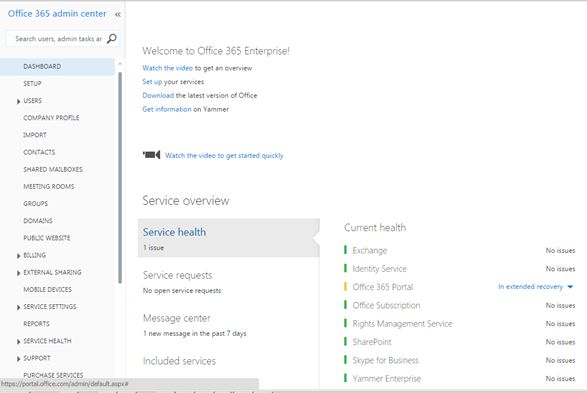
Task: Click the Set up services link
Action: click(x=152, y=82)
